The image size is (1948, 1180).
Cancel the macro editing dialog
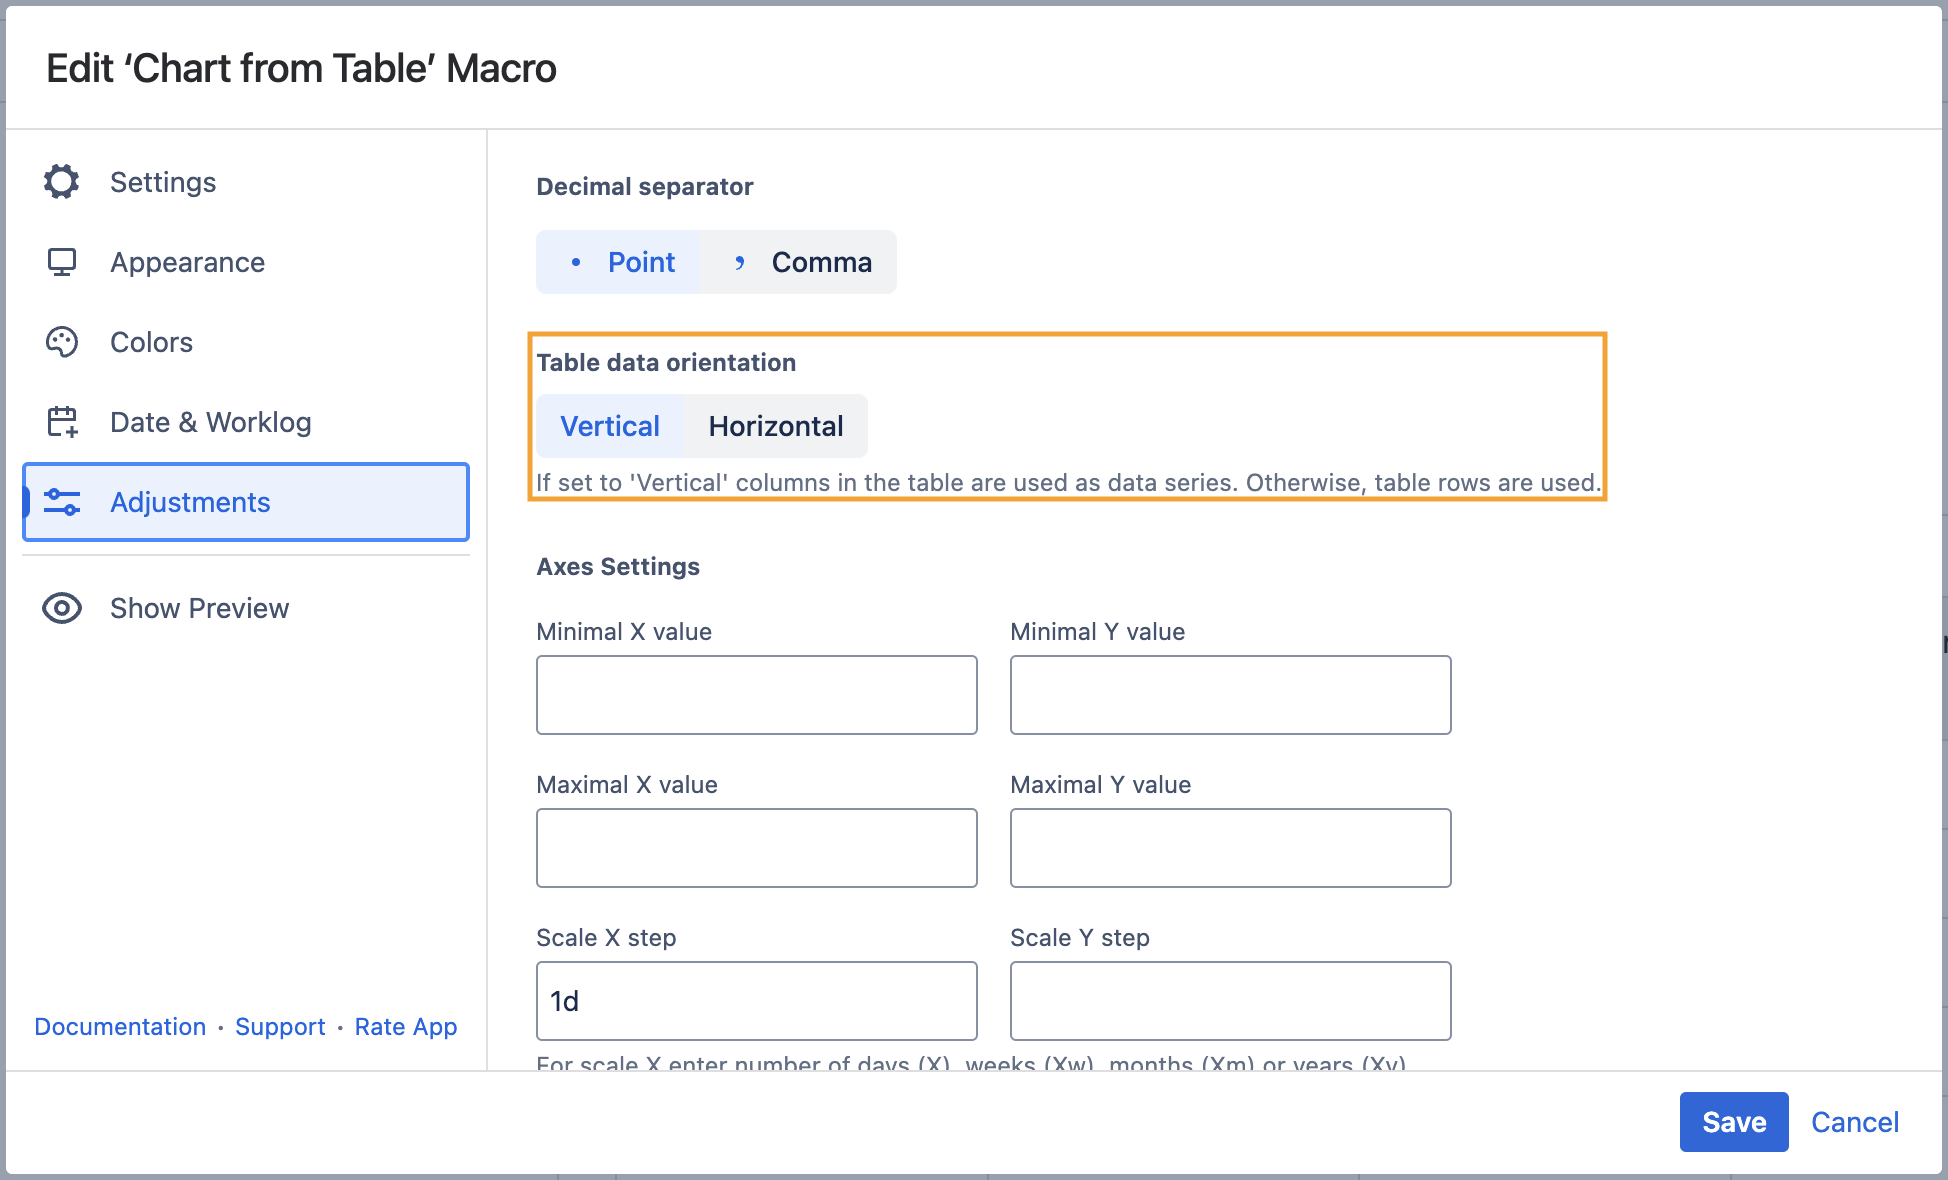1854,1122
